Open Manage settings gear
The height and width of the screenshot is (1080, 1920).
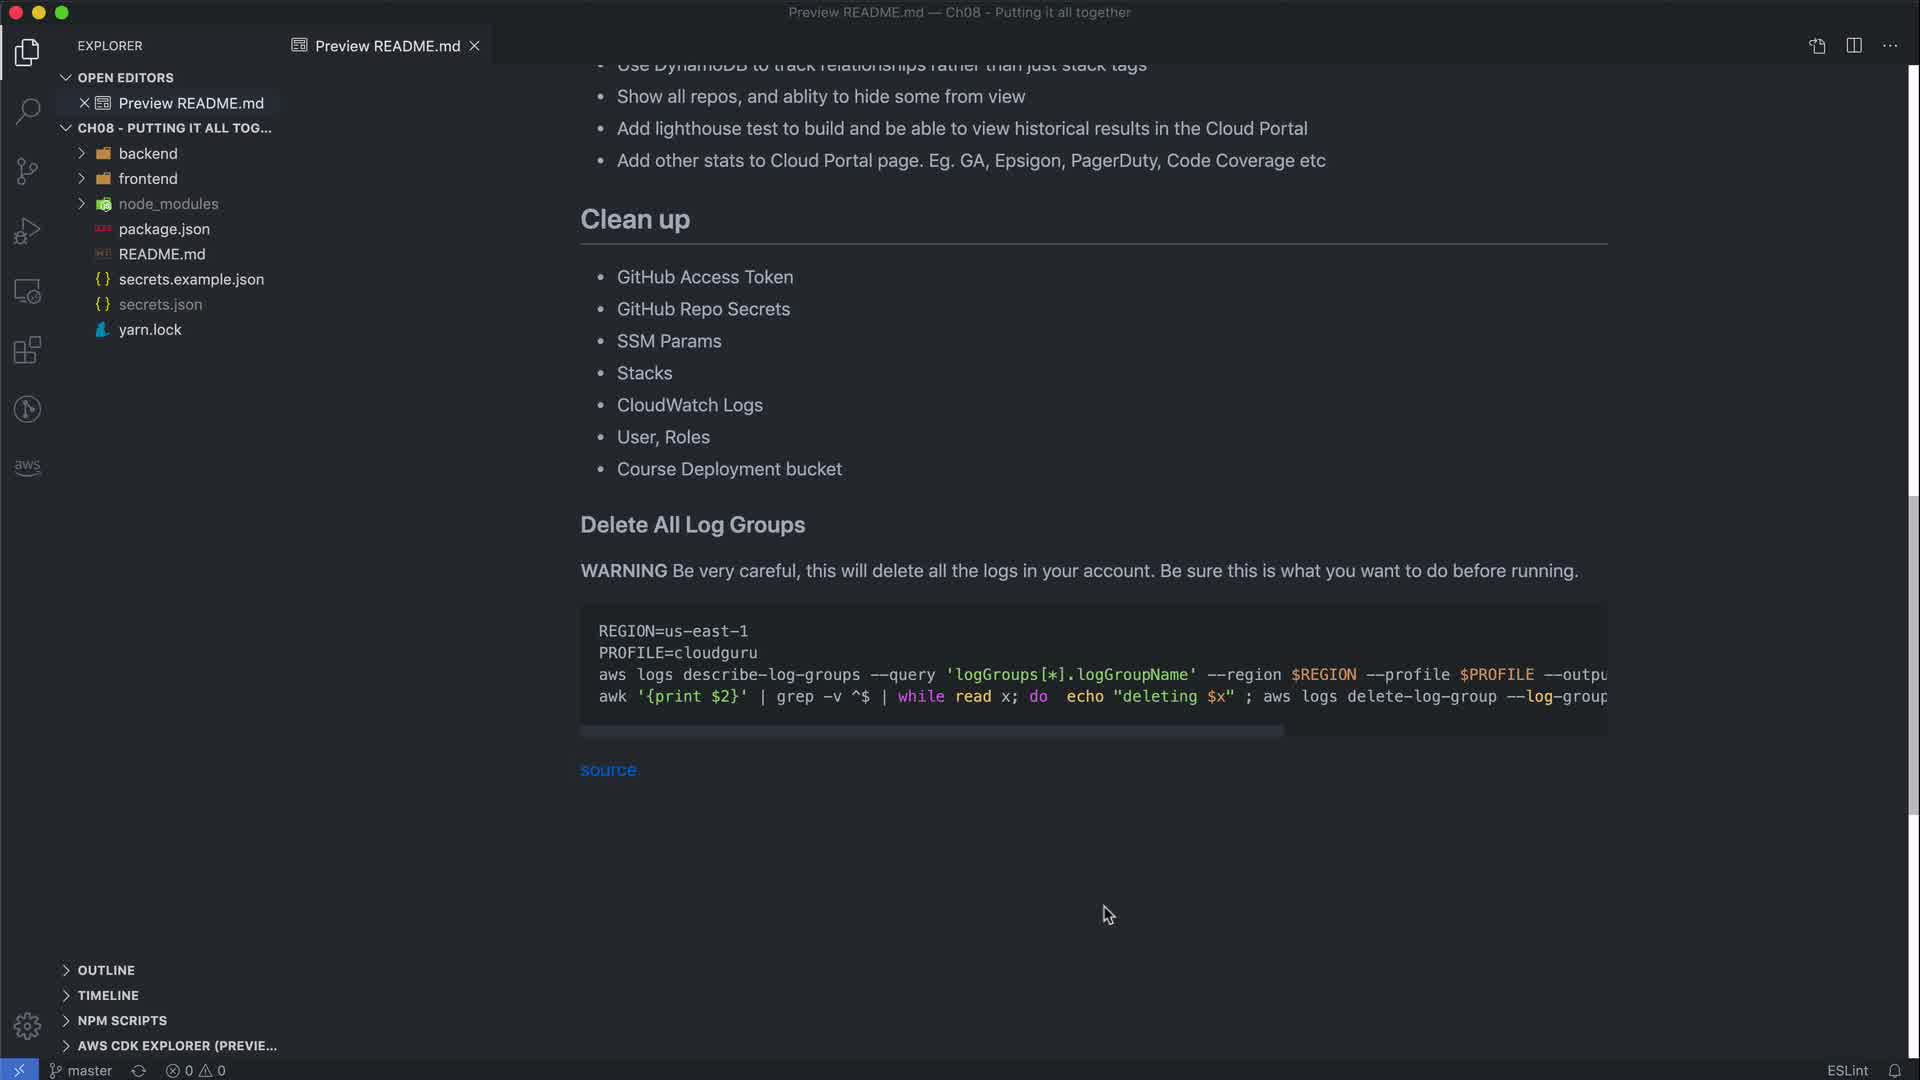point(27,1026)
